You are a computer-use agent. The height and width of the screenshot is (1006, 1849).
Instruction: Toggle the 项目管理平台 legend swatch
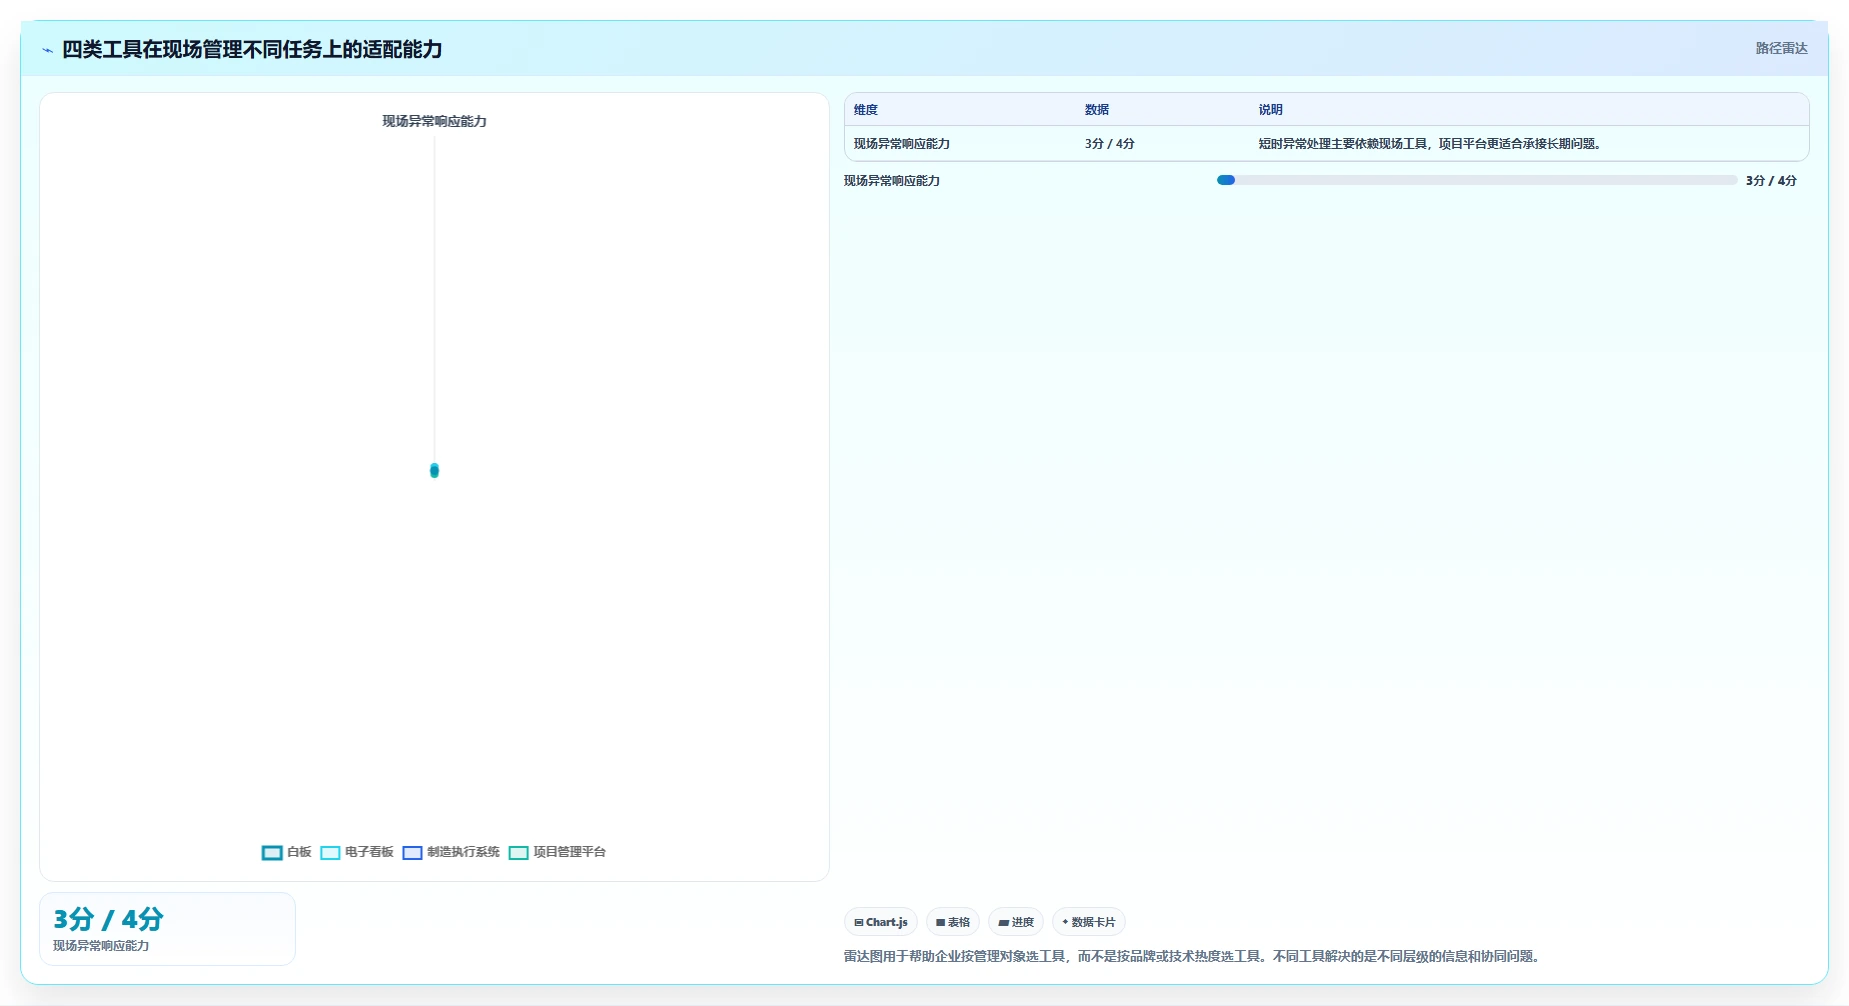coord(518,853)
